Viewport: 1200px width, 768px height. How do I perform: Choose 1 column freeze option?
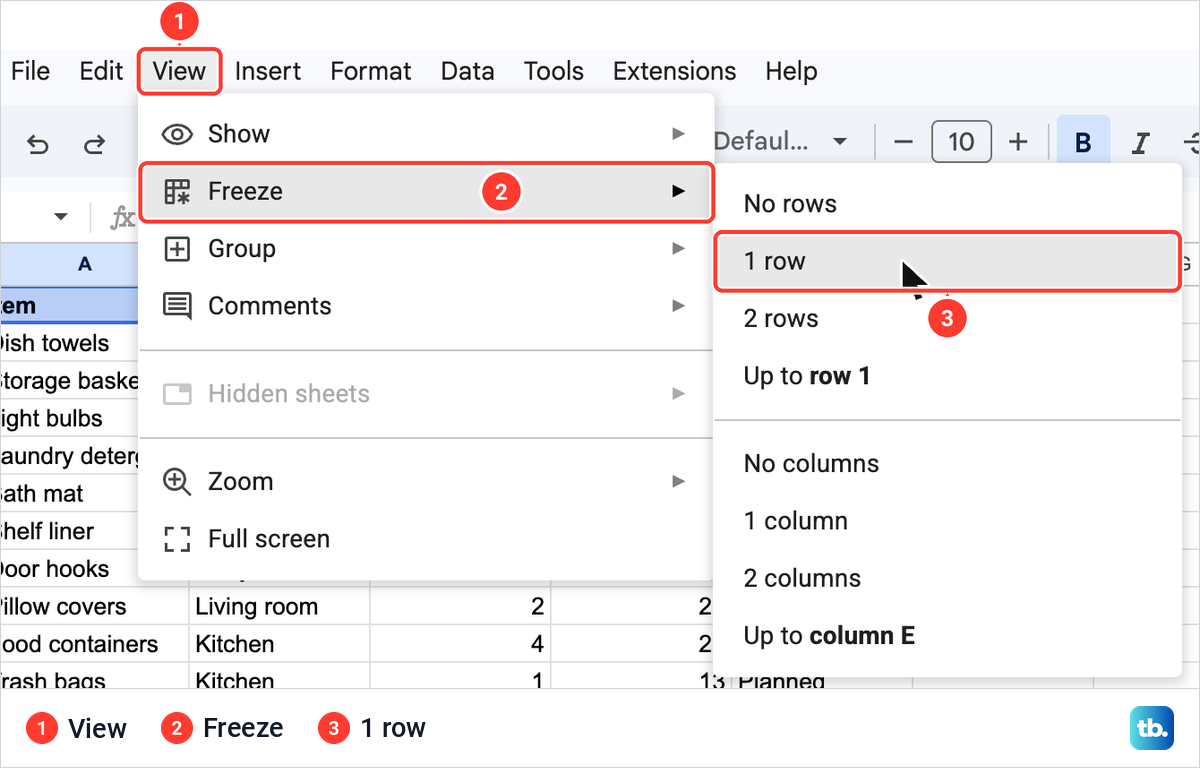(948, 521)
